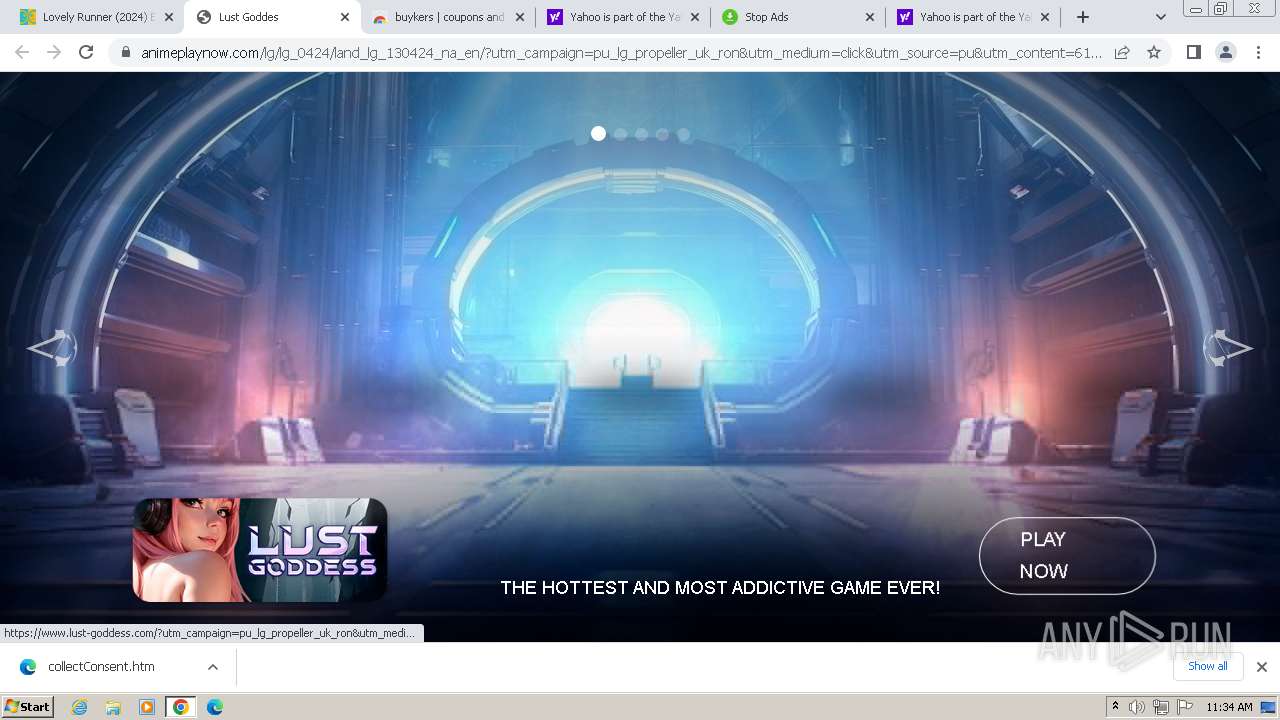1280x720 pixels.
Task: Open the Chrome profile menu
Action: coord(1225,52)
